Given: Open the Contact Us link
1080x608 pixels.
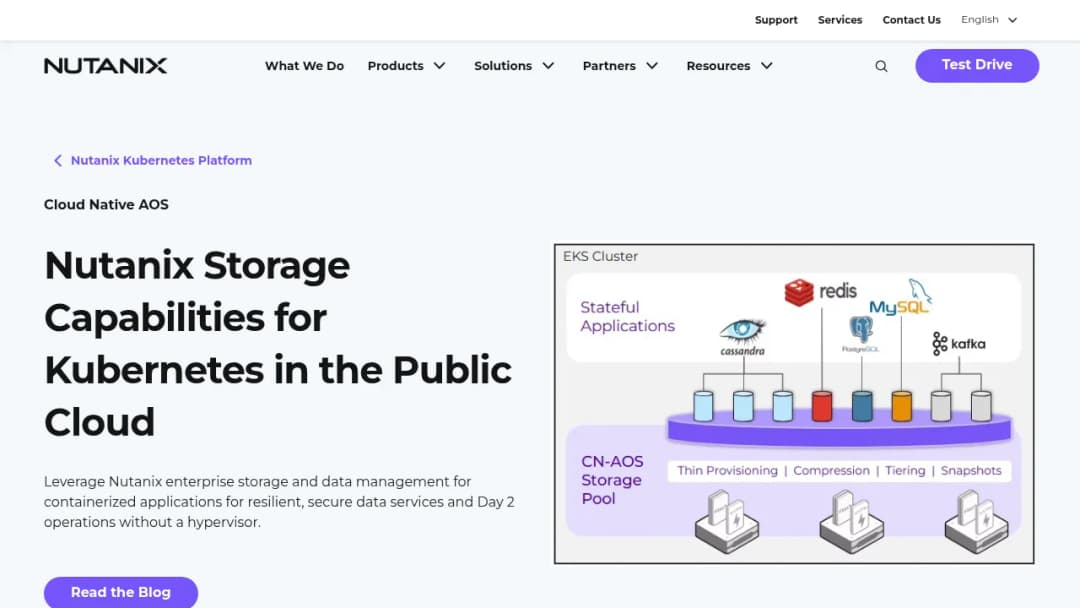Looking at the screenshot, I should pyautogui.click(x=911, y=20).
